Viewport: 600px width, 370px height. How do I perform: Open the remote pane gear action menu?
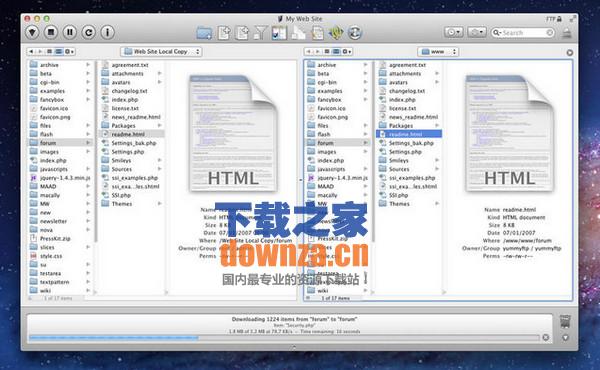pyautogui.click(x=347, y=51)
